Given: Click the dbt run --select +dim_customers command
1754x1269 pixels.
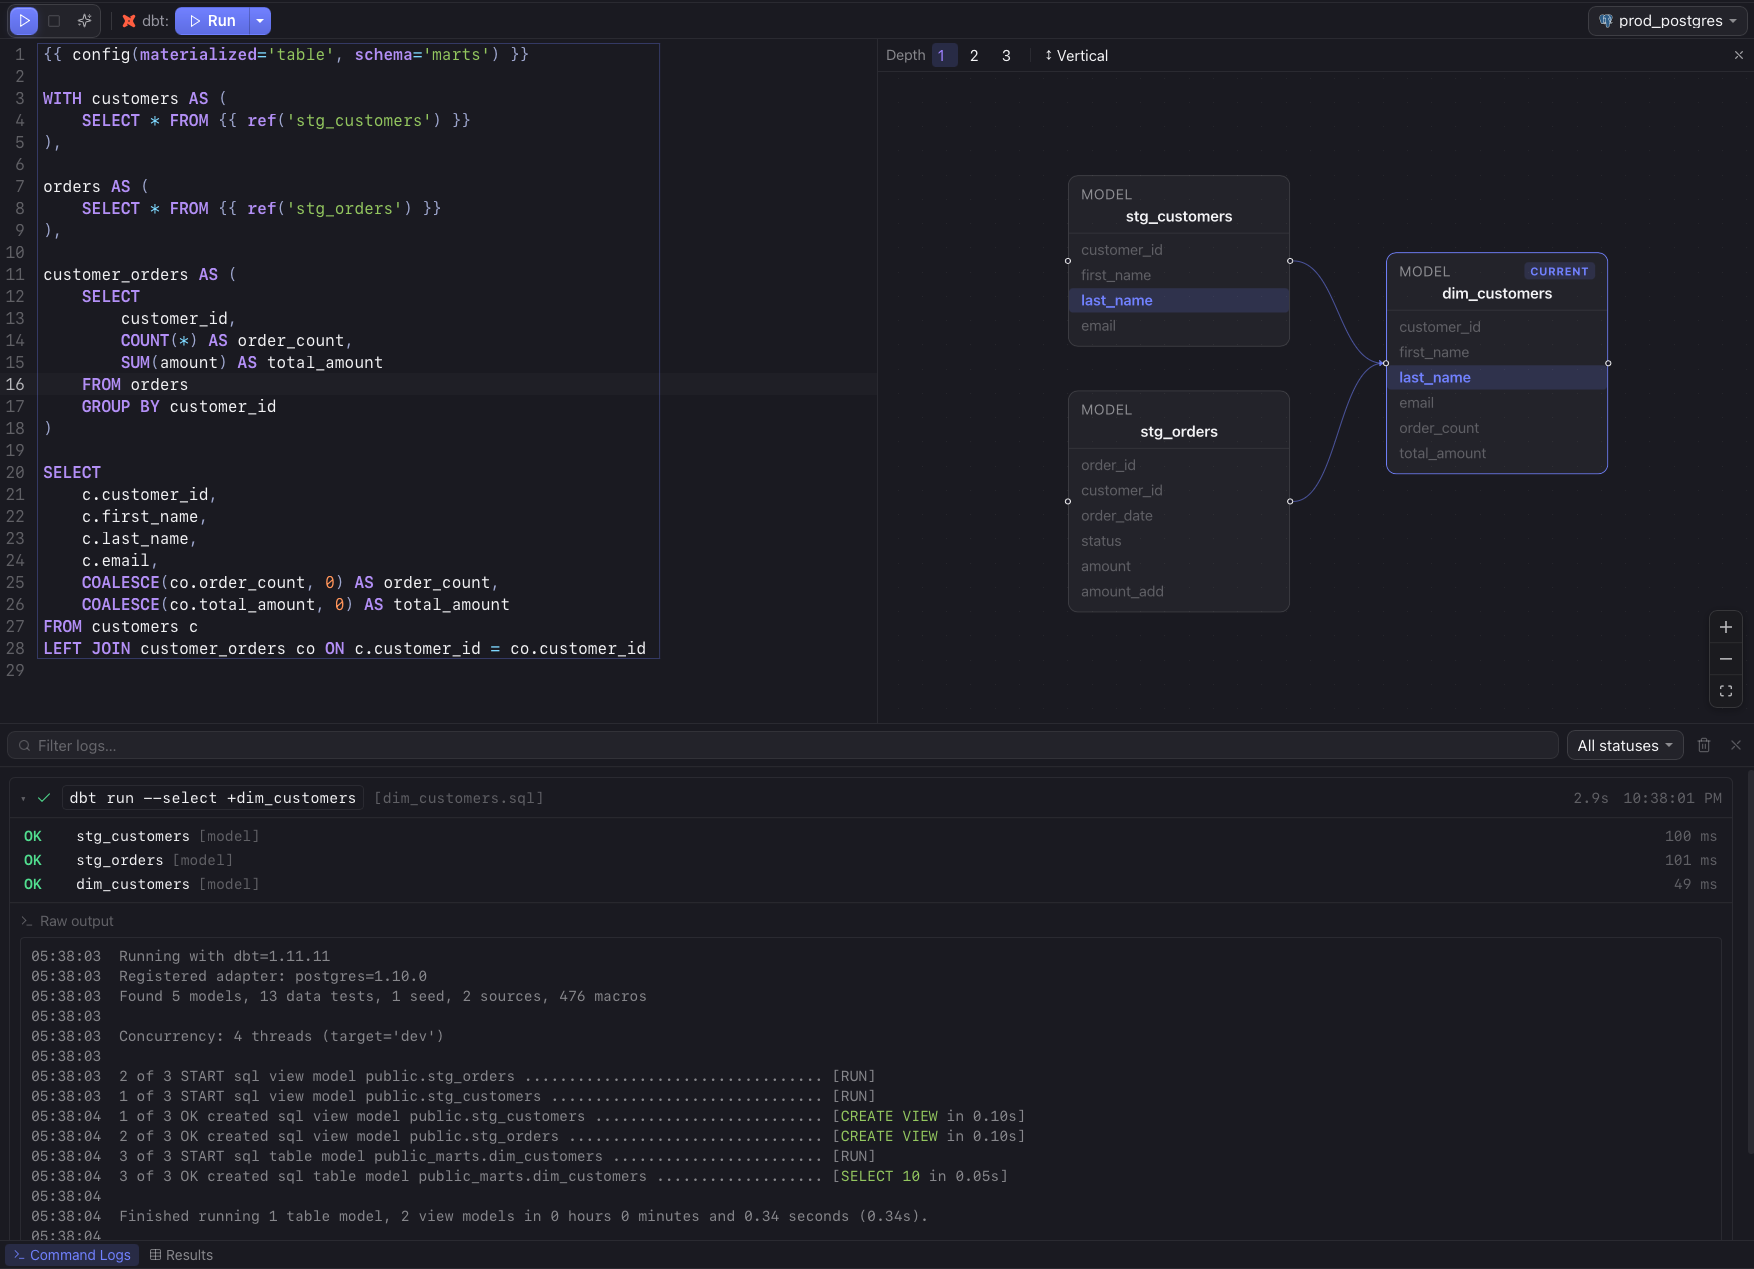Looking at the screenshot, I should [212, 798].
